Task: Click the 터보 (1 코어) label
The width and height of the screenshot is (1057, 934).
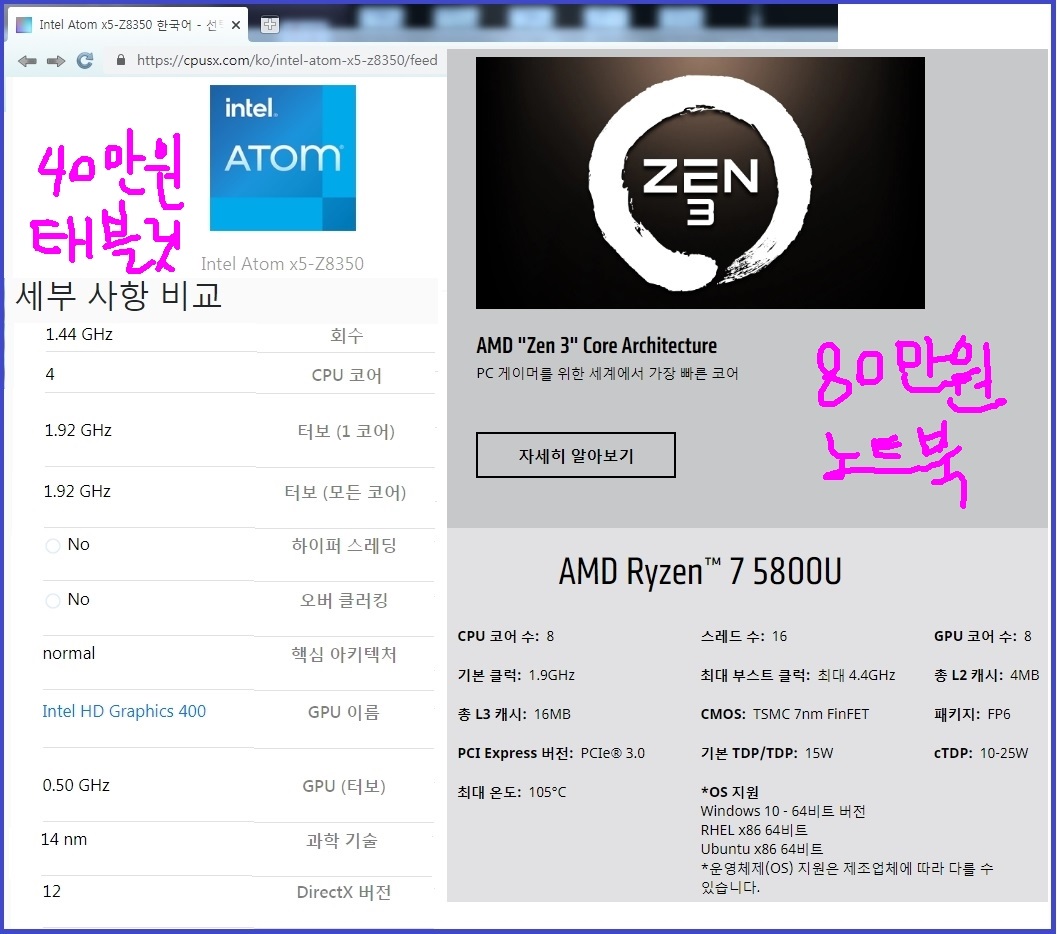Action: click(346, 431)
